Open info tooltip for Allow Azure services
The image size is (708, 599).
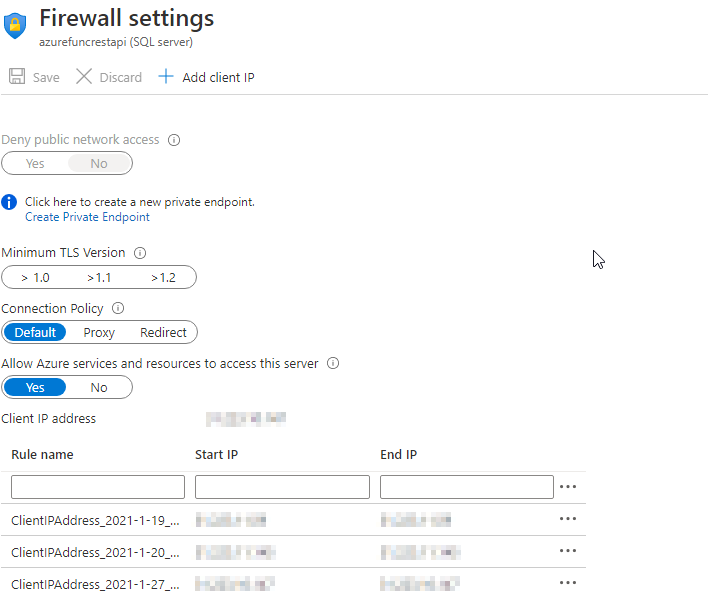[333, 363]
